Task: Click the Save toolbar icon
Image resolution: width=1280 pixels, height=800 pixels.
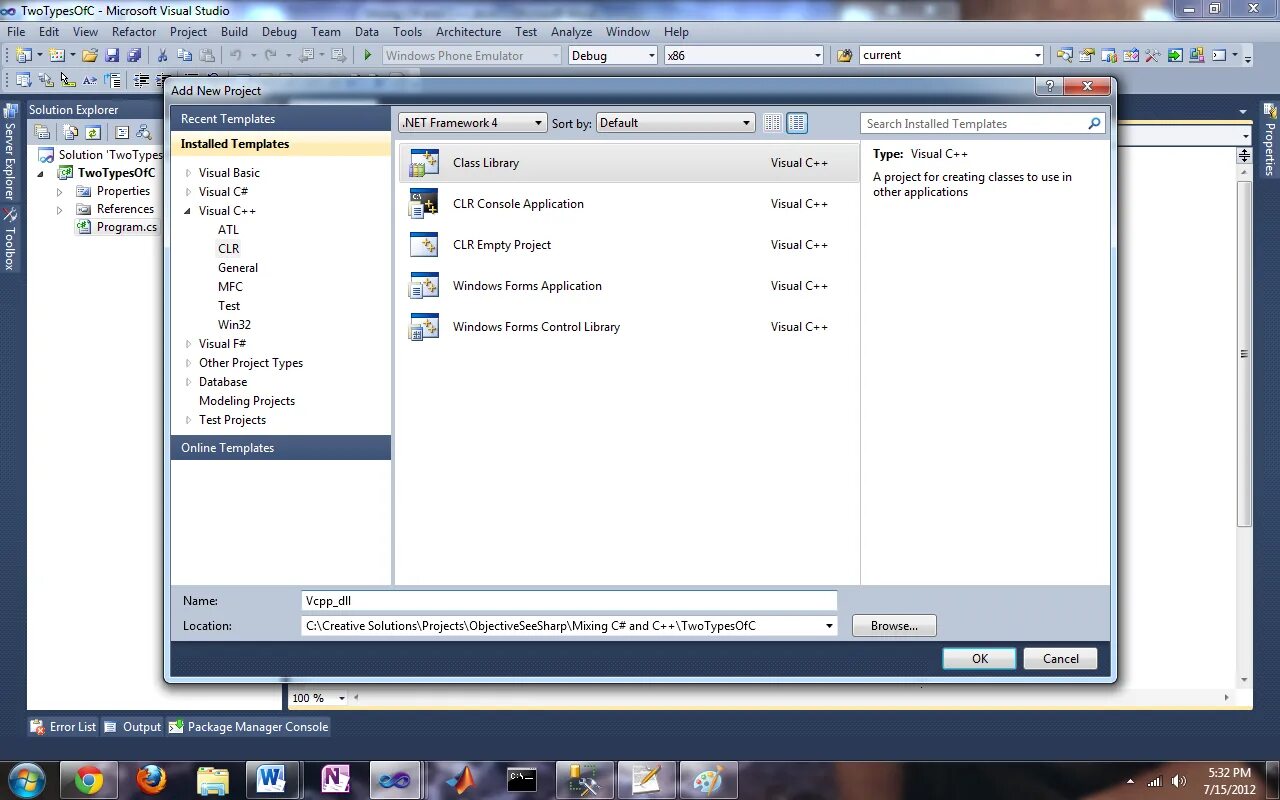Action: 112,55
